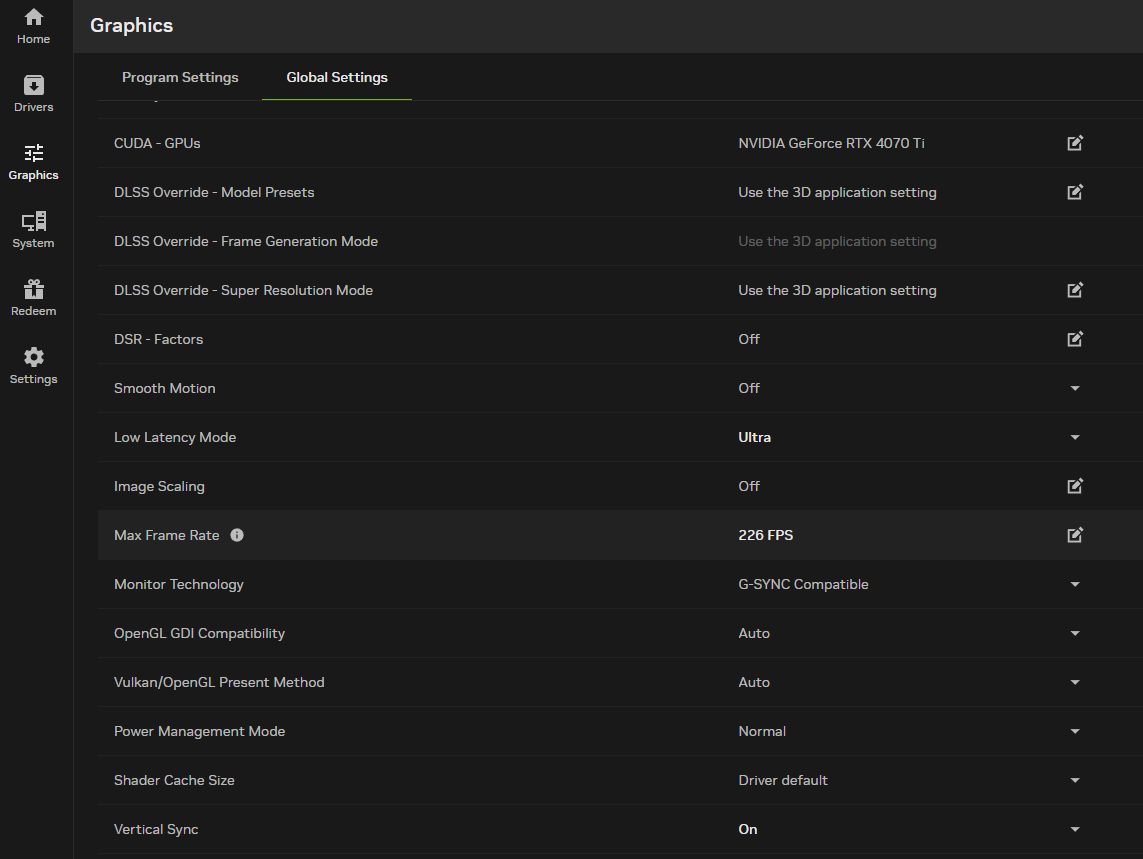Select the Smooth Motion row label
Image resolution: width=1143 pixels, height=859 pixels.
pos(165,388)
